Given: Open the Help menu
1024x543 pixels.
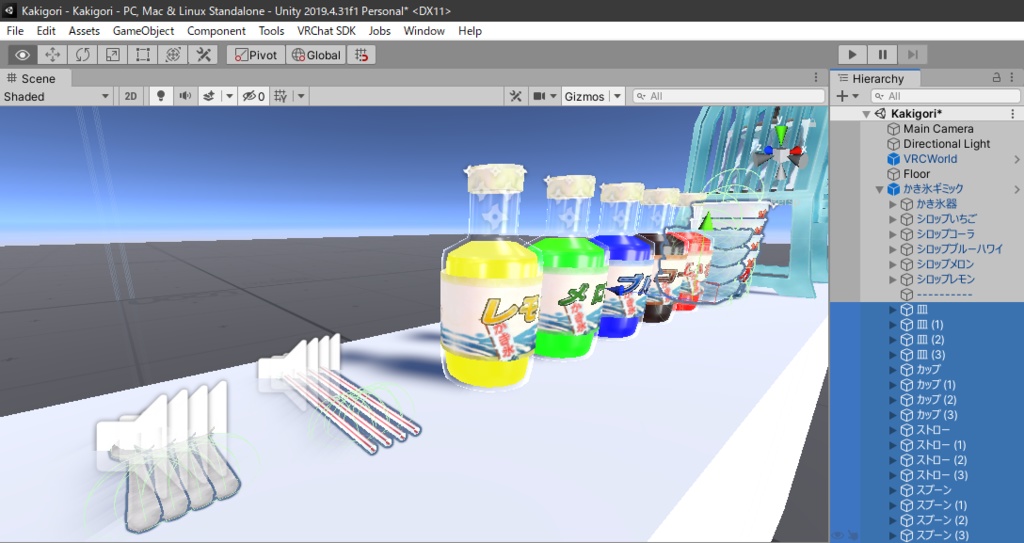Looking at the screenshot, I should pyautogui.click(x=470, y=31).
